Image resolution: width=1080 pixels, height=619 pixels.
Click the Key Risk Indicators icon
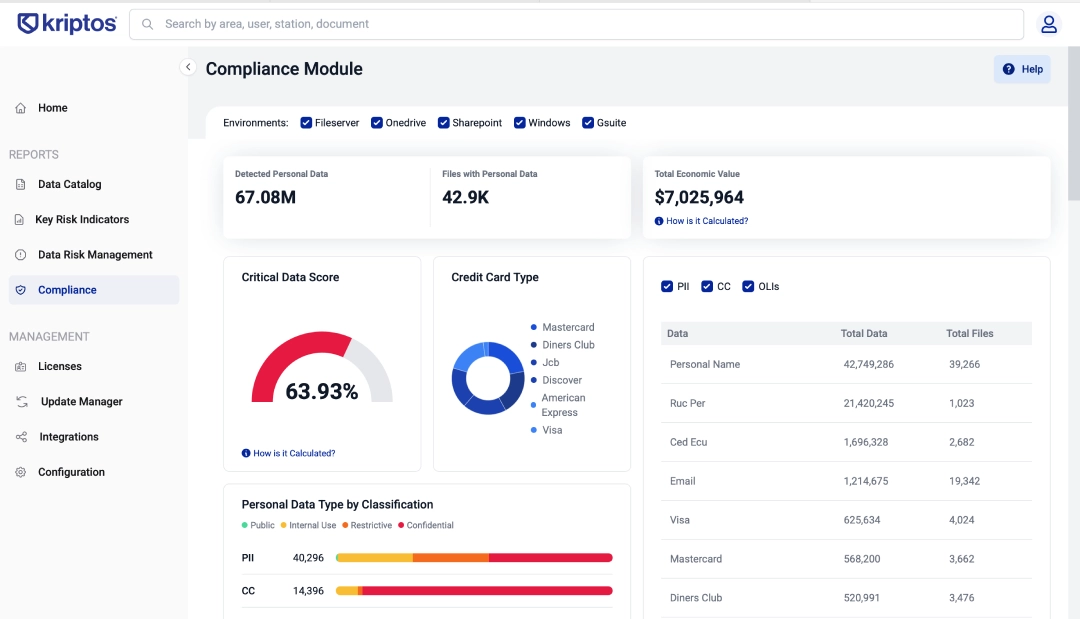22,219
